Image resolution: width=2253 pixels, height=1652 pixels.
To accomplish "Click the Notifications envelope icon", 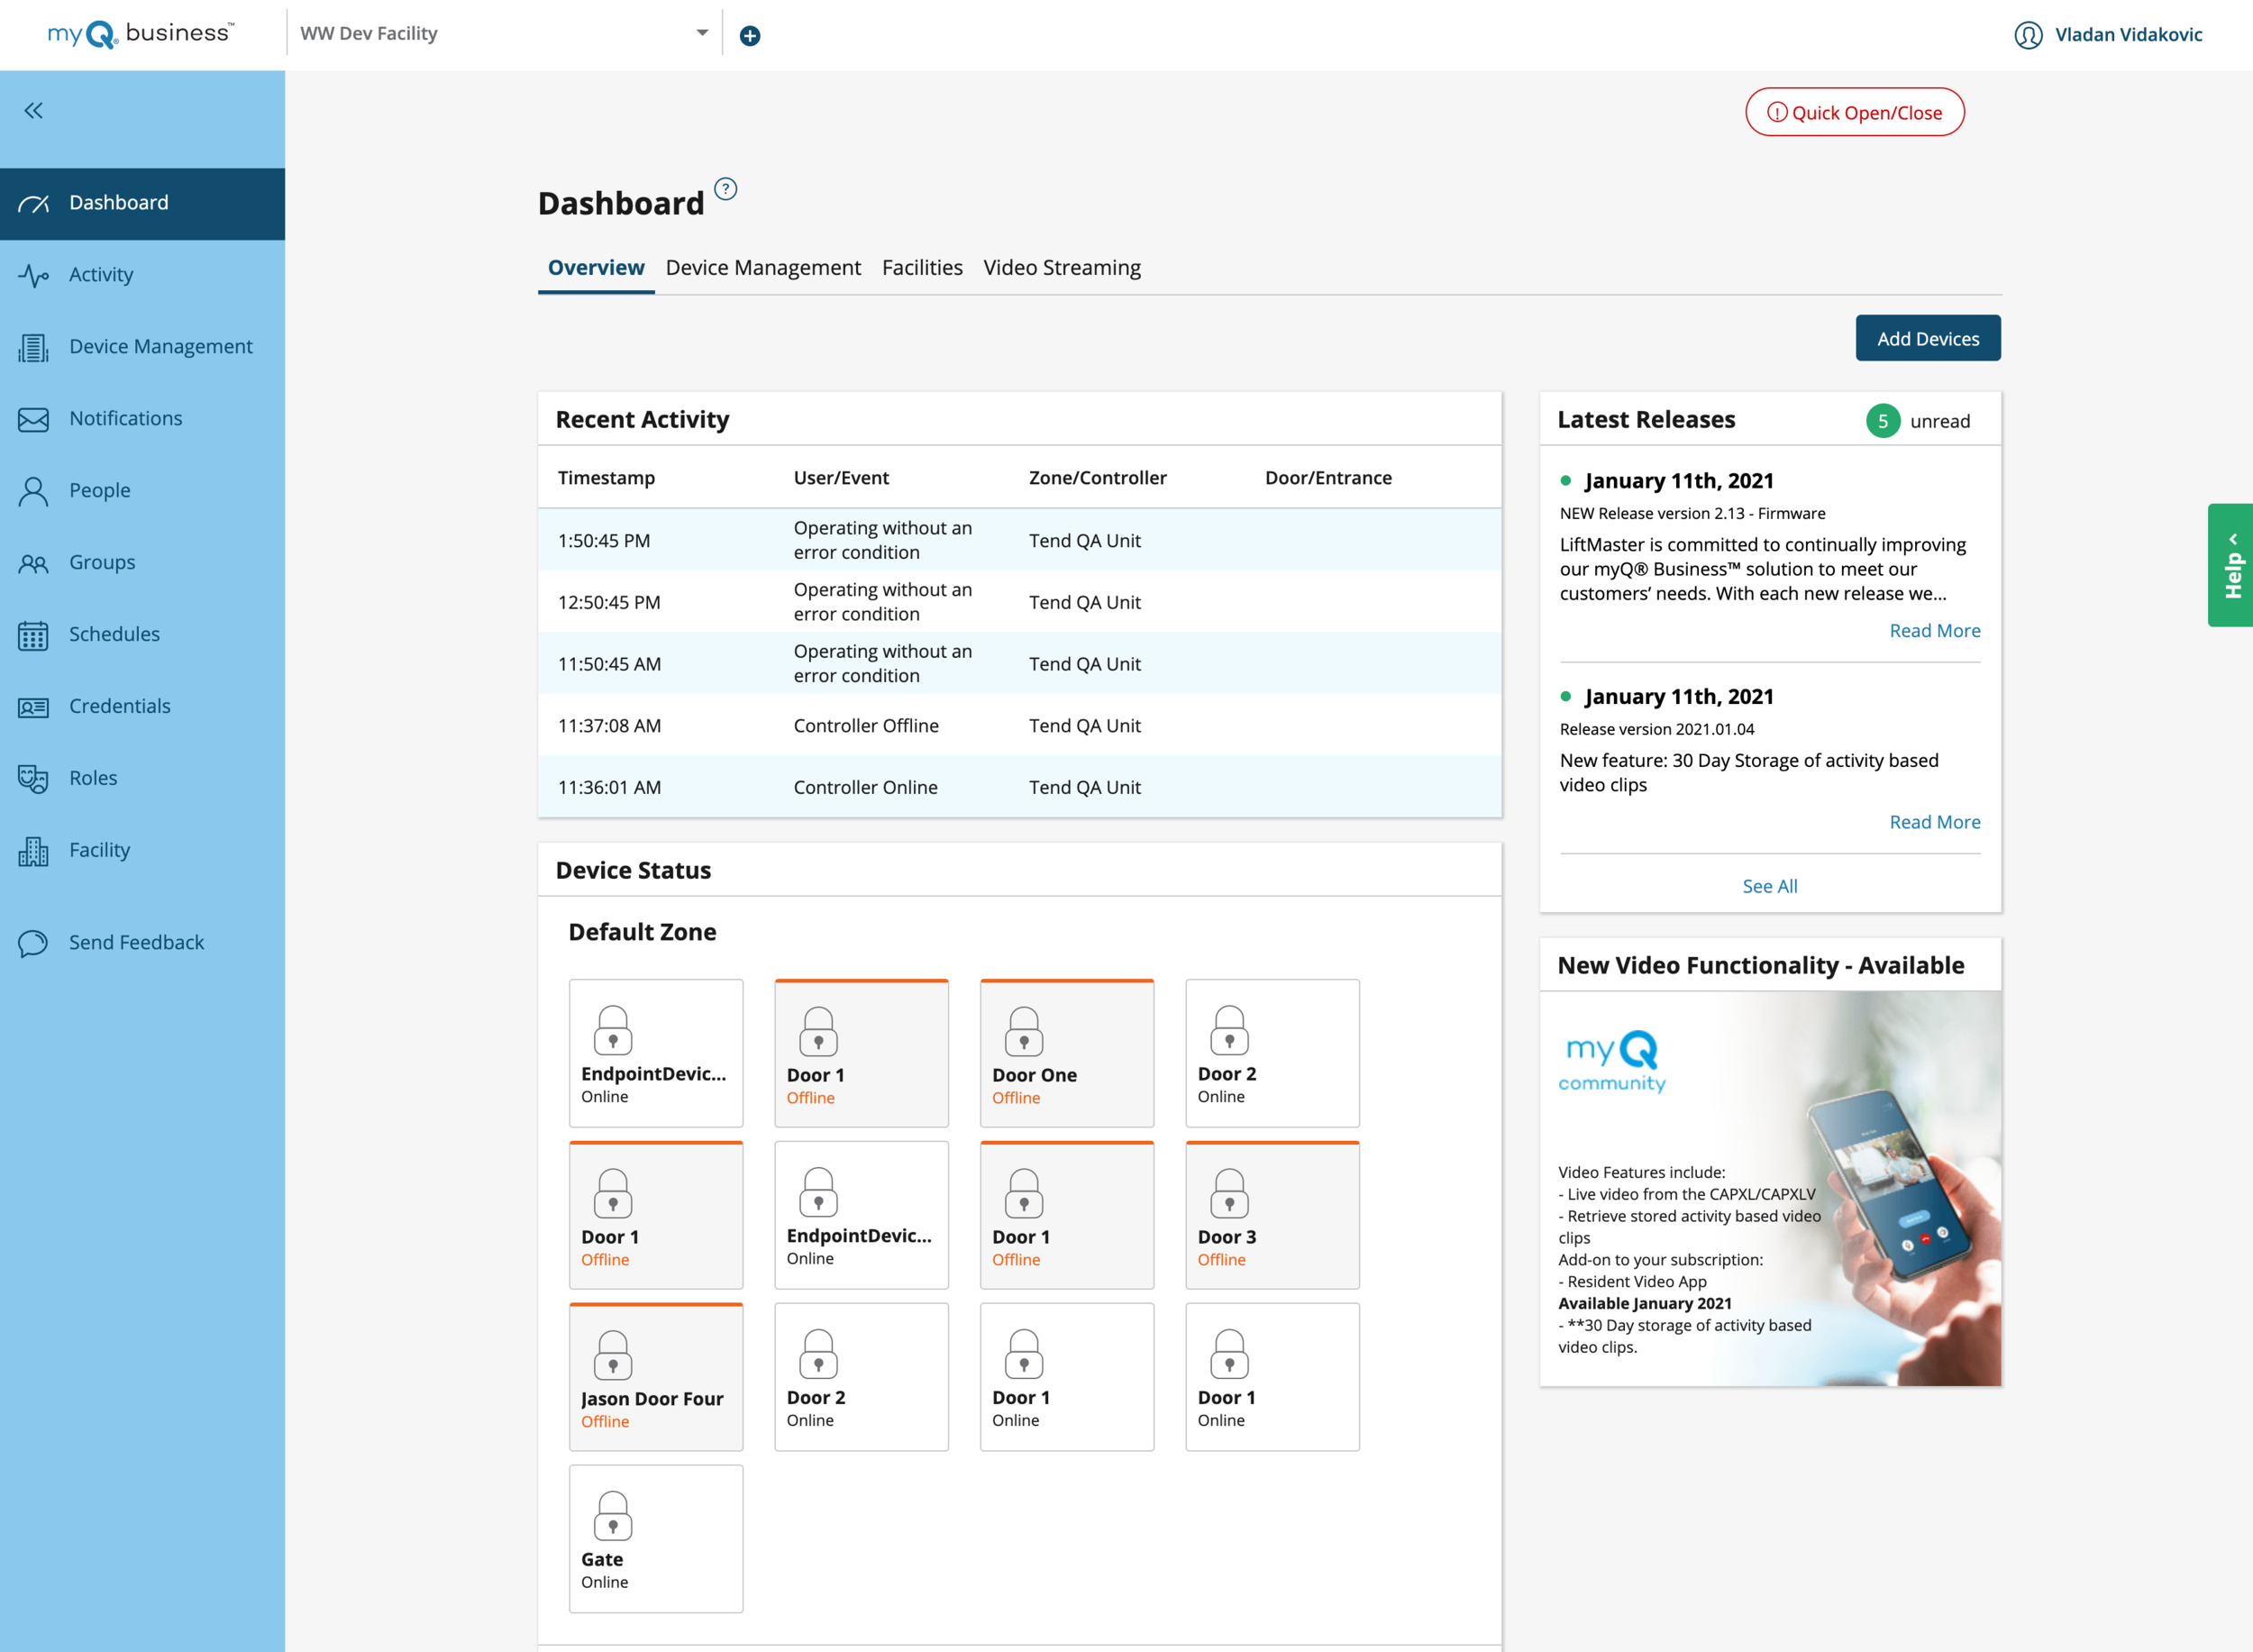I will 33,419.
